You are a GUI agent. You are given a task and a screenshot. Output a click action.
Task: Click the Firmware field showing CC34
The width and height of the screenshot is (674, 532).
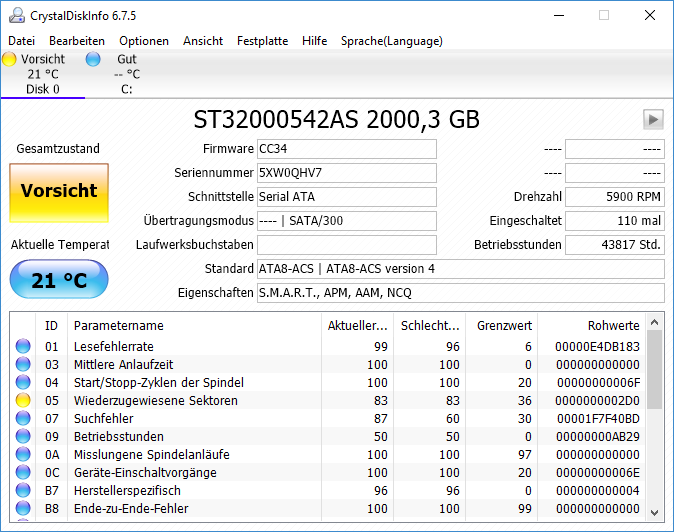point(347,149)
